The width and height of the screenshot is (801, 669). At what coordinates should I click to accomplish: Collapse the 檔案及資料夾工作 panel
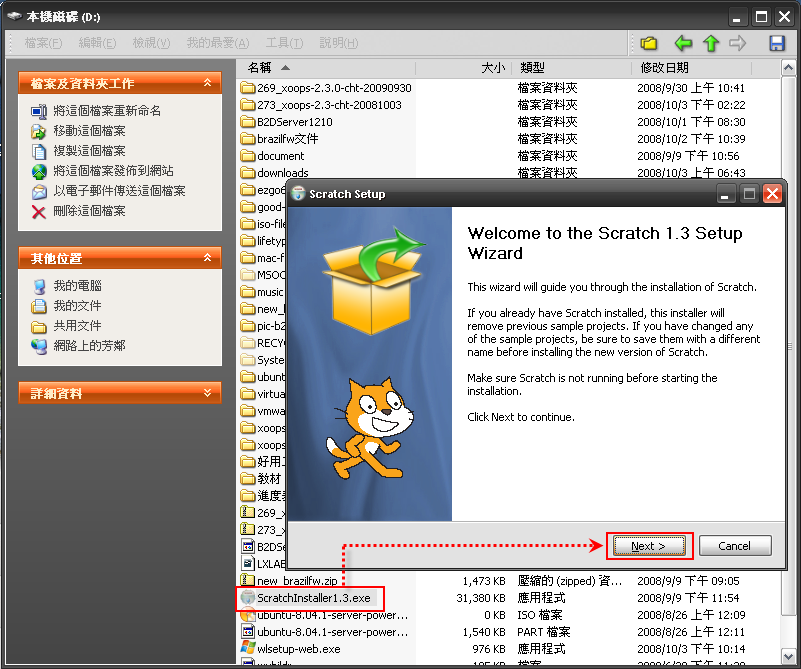coord(207,83)
